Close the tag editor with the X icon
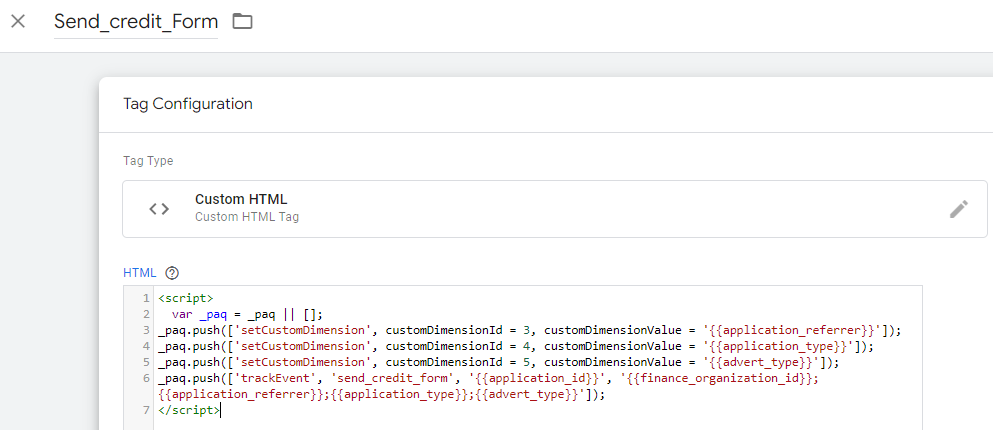 point(18,21)
